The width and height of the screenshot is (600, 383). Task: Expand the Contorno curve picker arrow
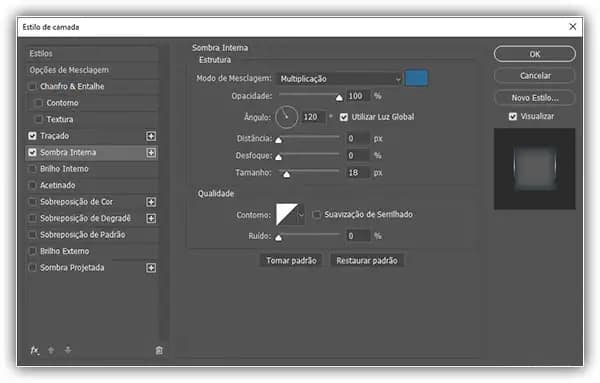(x=301, y=214)
